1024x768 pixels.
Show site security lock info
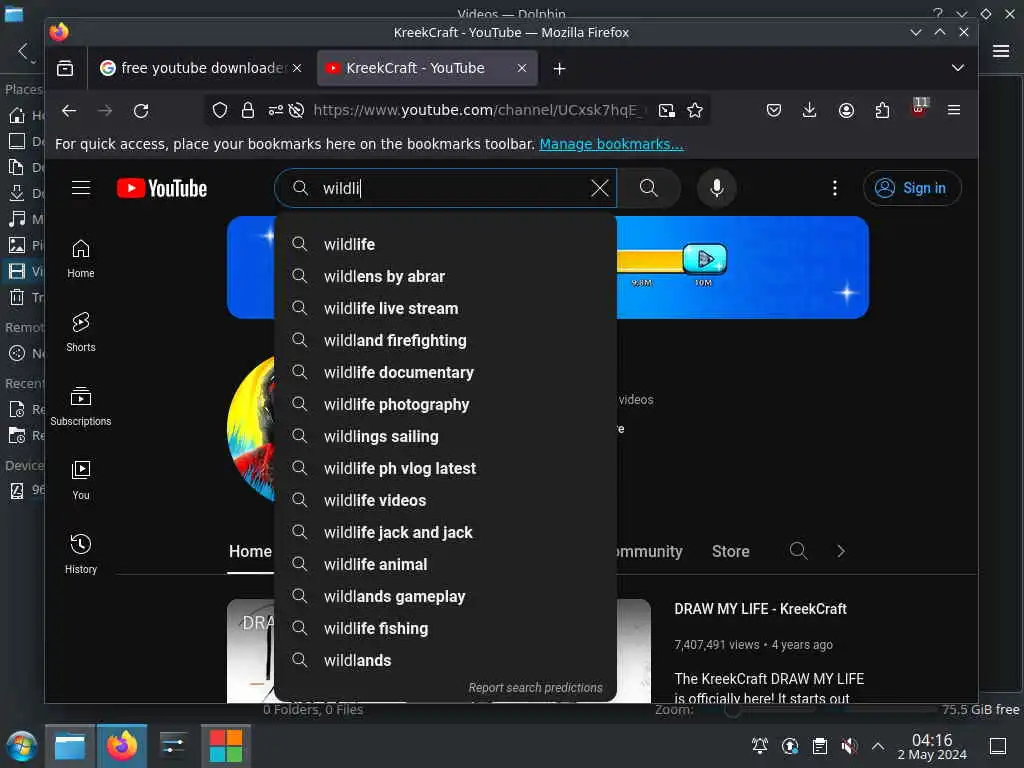click(248, 110)
